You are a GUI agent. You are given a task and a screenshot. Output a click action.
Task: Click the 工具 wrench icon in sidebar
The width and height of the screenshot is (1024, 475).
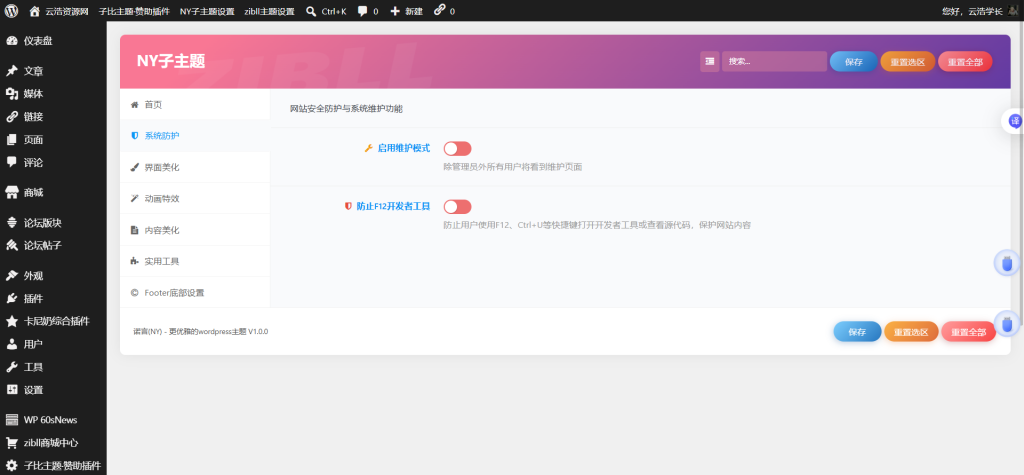pyautogui.click(x=12, y=367)
